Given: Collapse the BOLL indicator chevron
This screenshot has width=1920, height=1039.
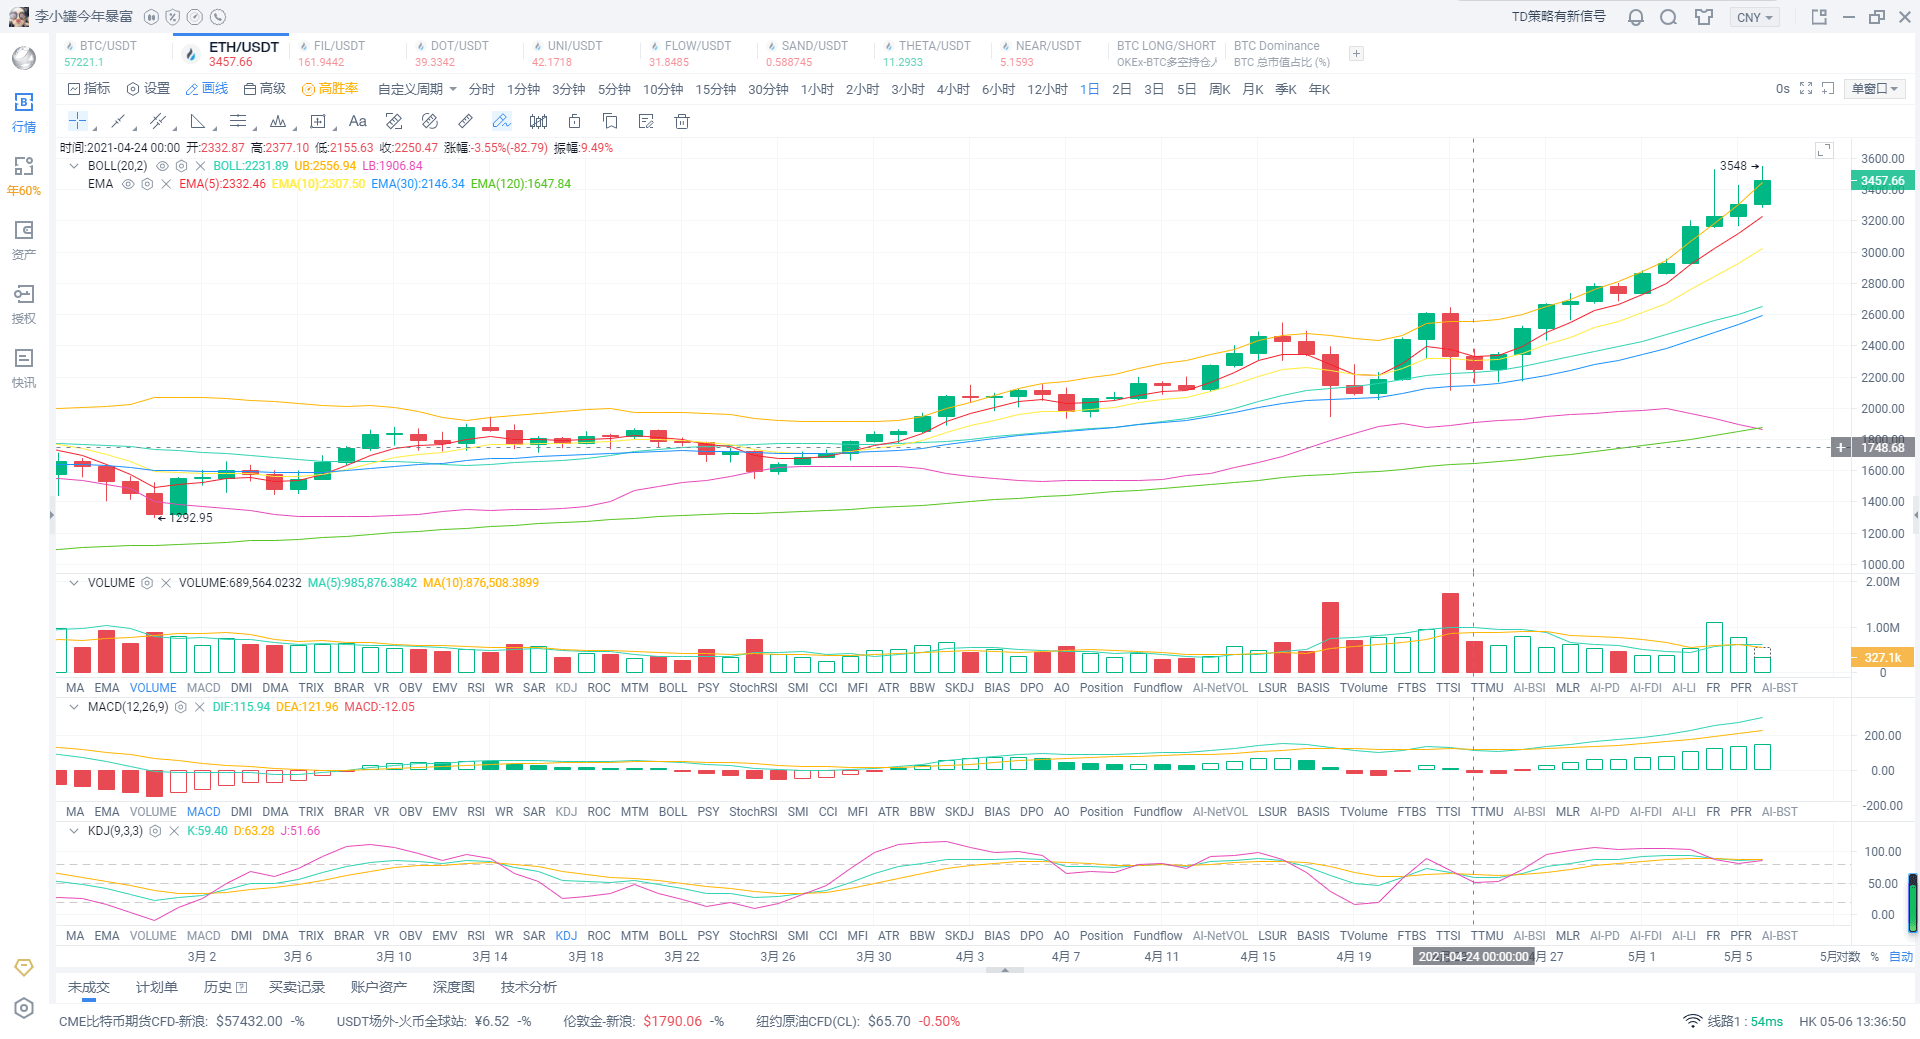Looking at the screenshot, I should tap(74, 166).
